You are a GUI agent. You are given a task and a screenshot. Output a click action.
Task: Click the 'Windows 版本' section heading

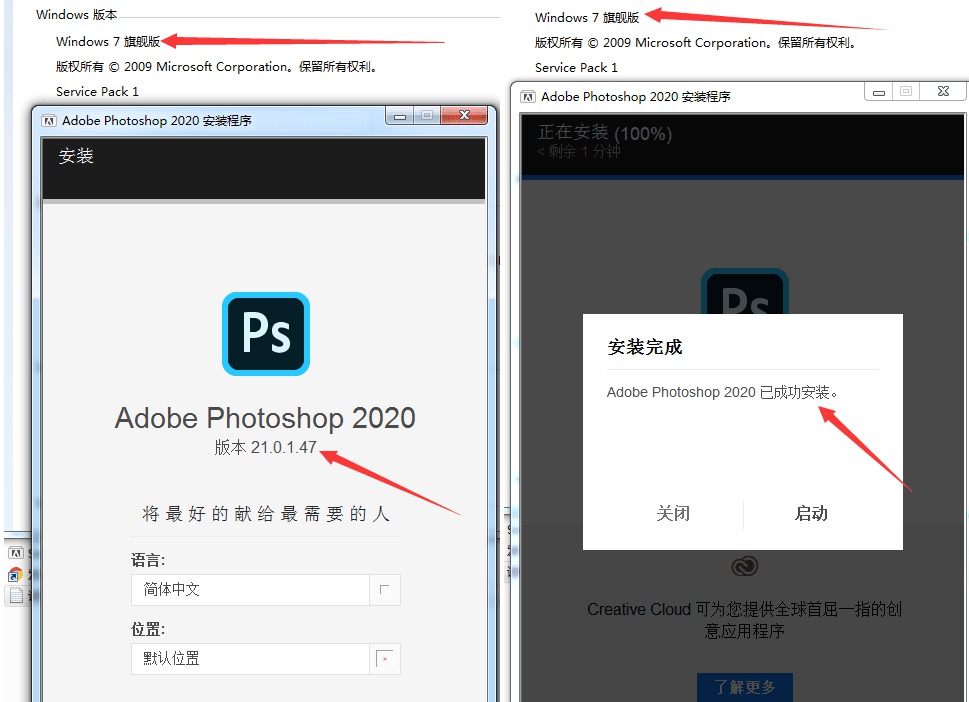coord(76,14)
